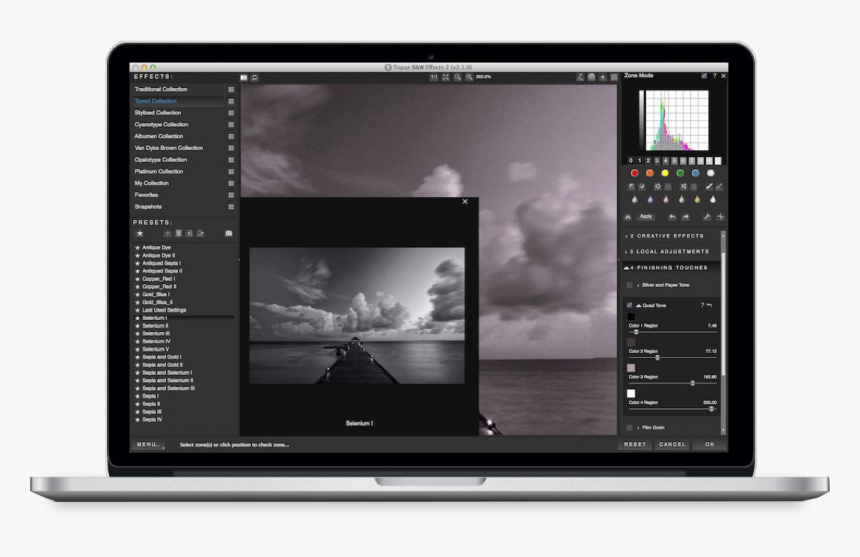The width and height of the screenshot is (860, 557).
Task: Click the Color 1 Region black swatch
Action: (x=631, y=316)
